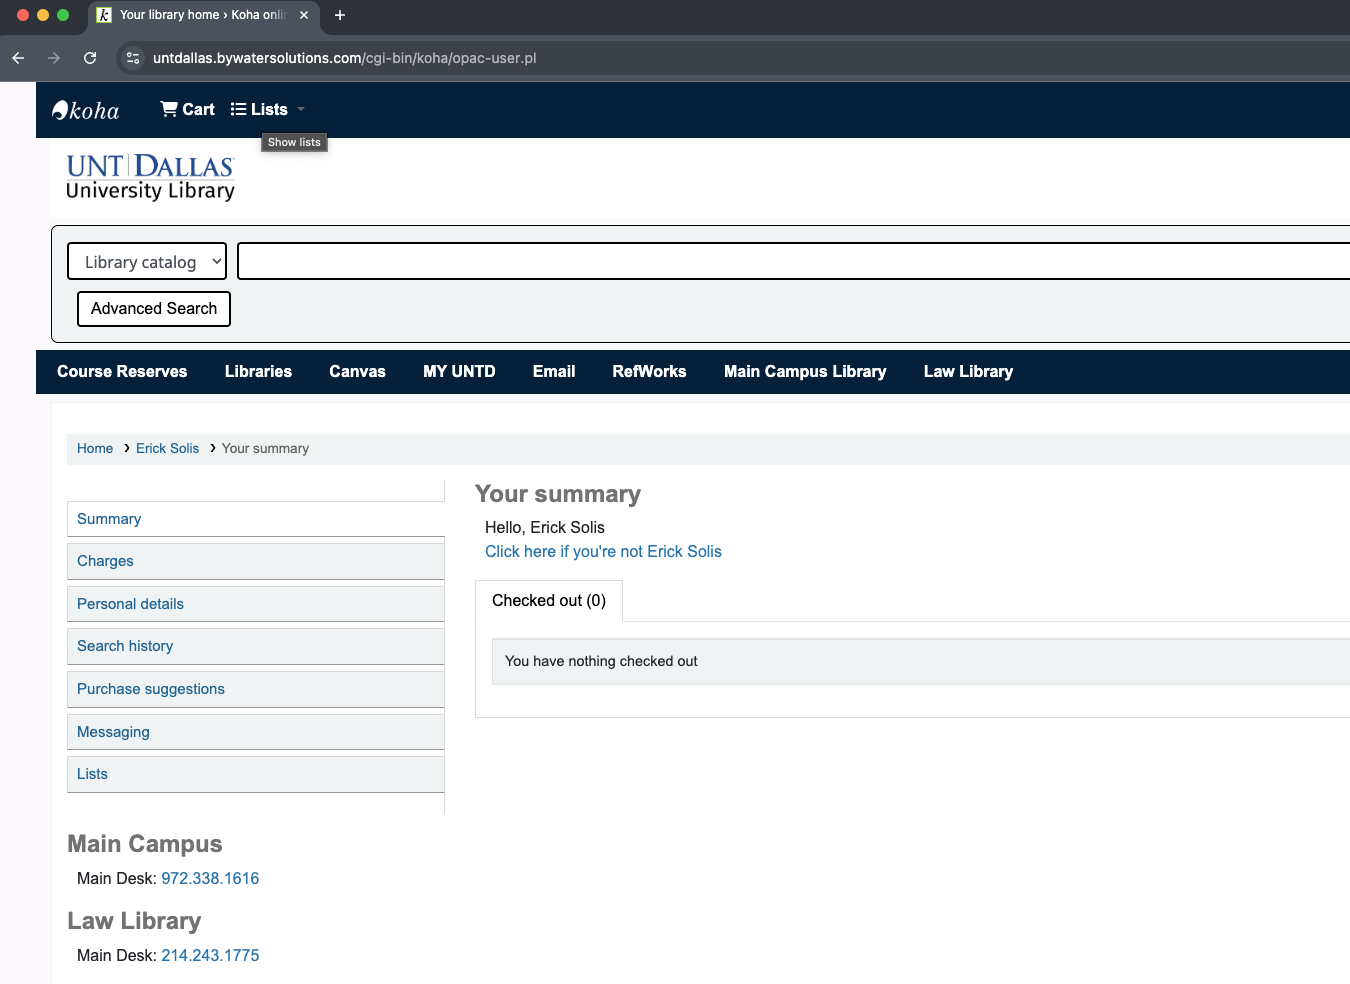Open the Cart from the top navigation
Image resolution: width=1350 pixels, height=984 pixels.
(186, 109)
